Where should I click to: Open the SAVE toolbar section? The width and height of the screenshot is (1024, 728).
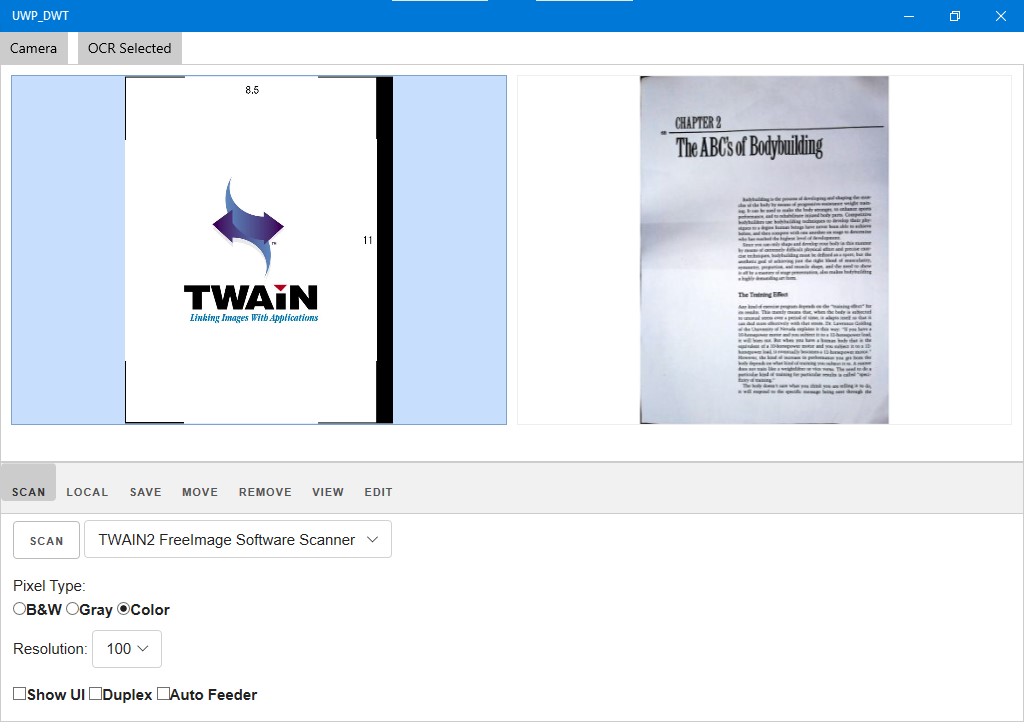(x=145, y=491)
